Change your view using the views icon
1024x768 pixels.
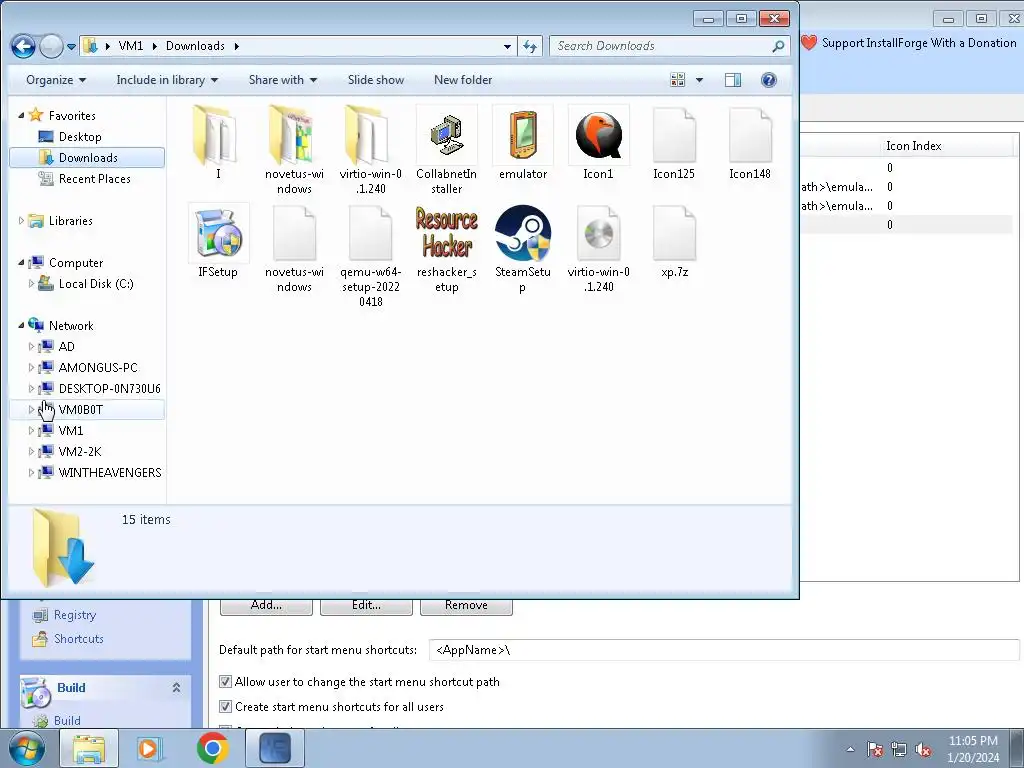(x=678, y=80)
